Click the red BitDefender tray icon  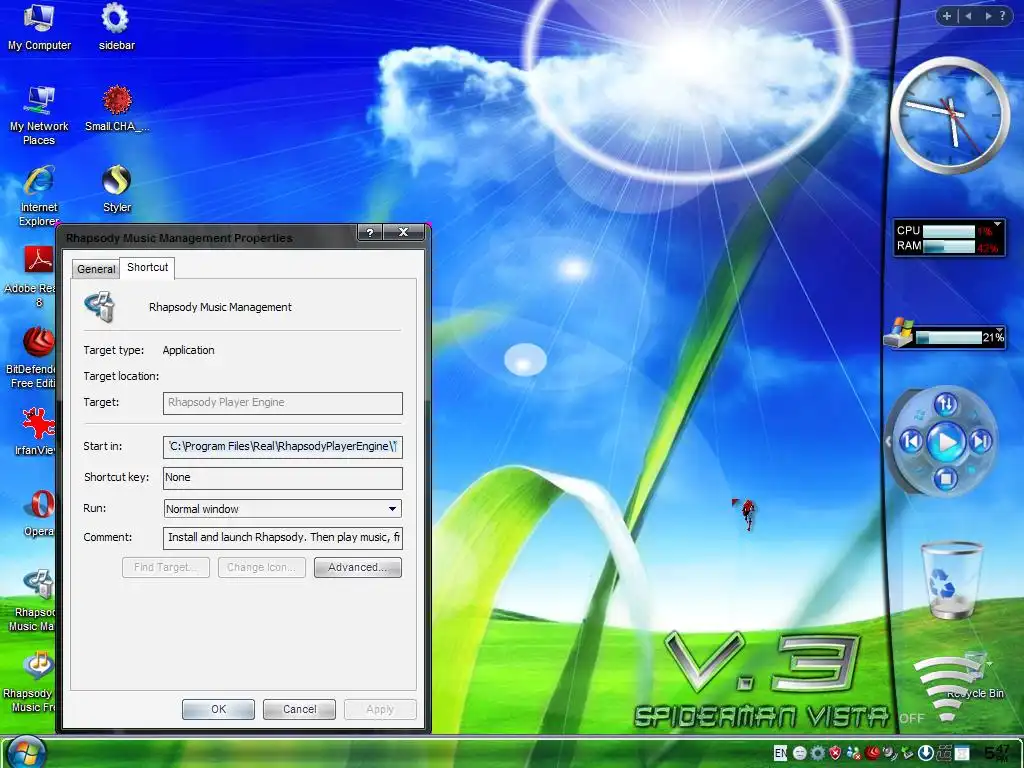point(872,753)
